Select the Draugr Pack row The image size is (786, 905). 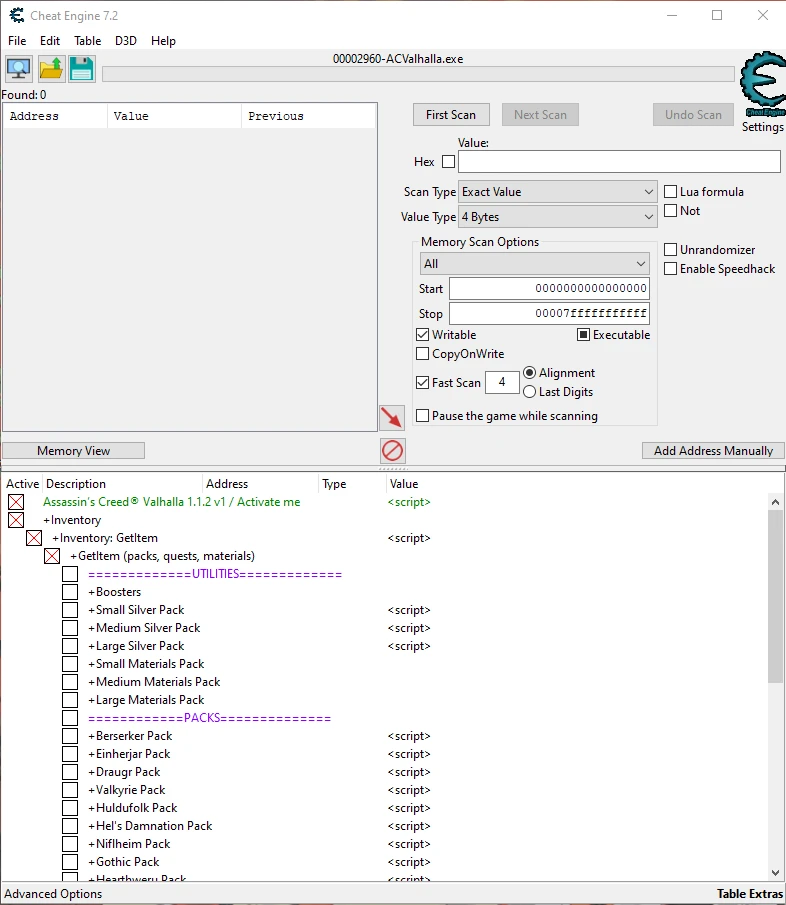click(385, 772)
